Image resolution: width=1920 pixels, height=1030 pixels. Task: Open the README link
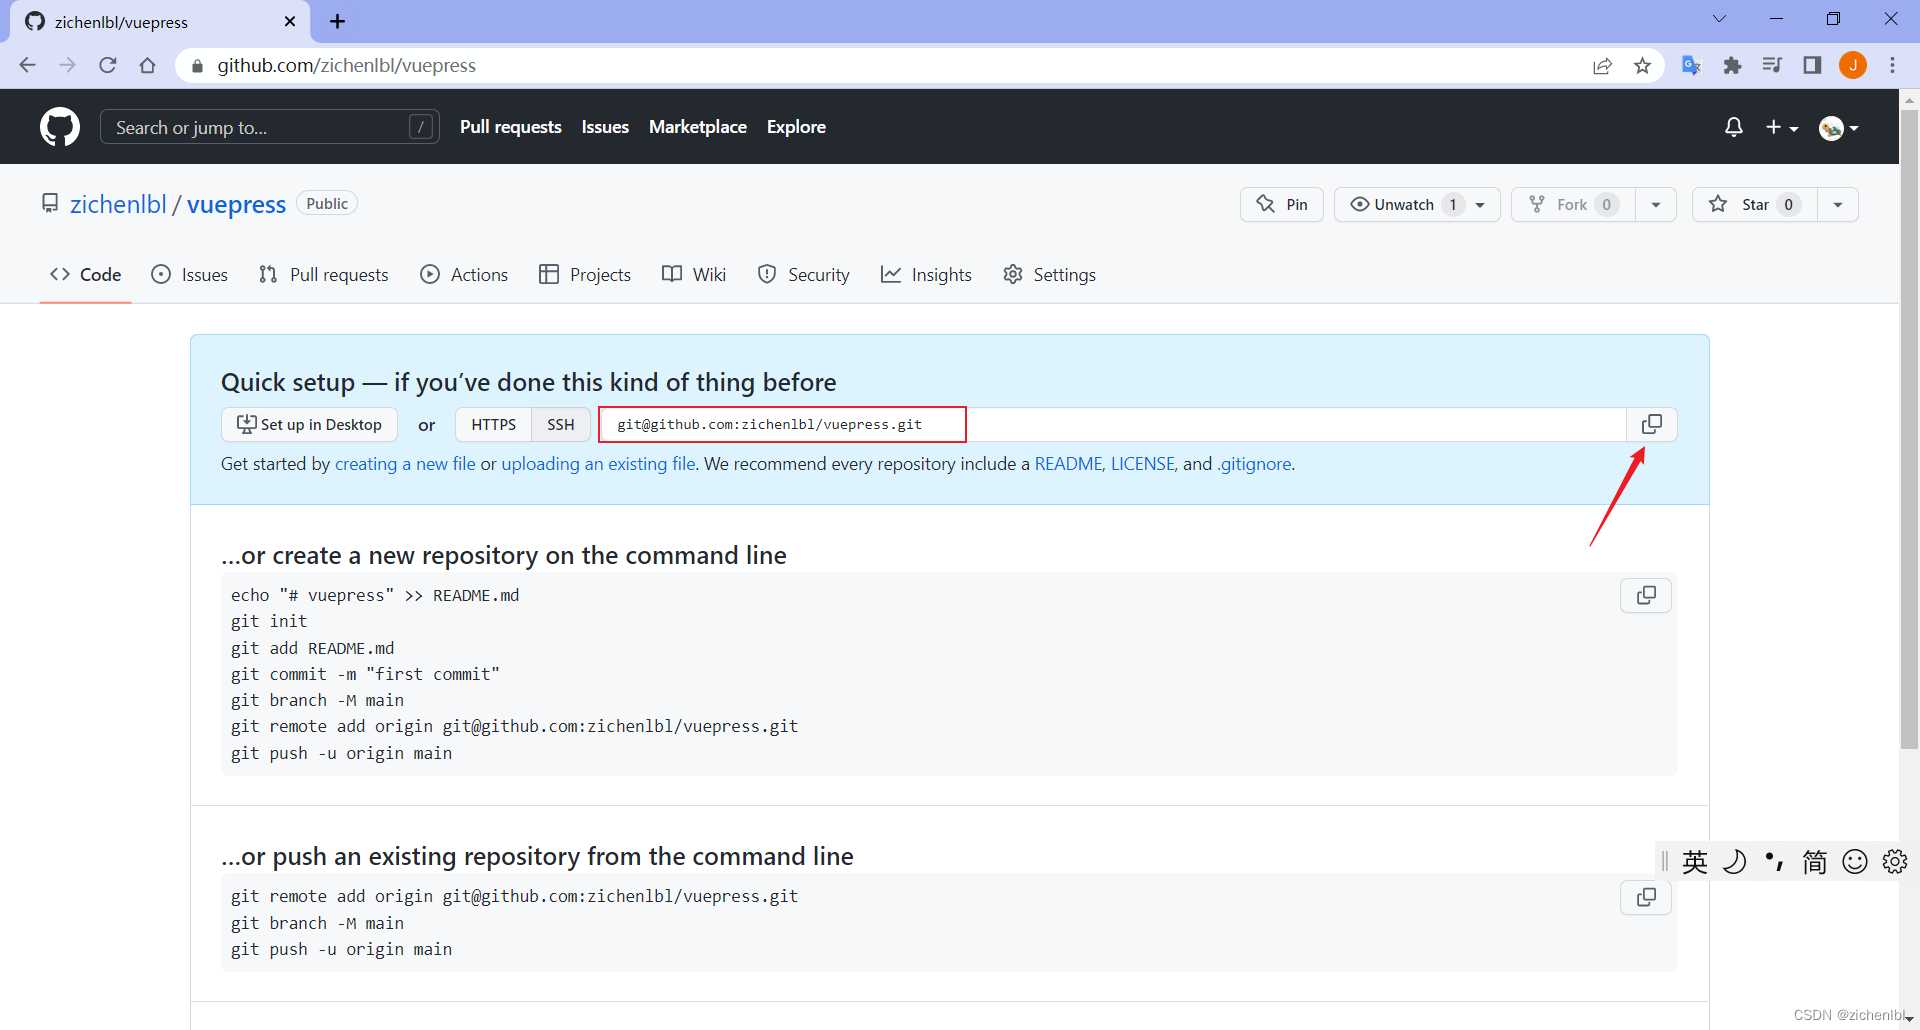tap(1068, 464)
